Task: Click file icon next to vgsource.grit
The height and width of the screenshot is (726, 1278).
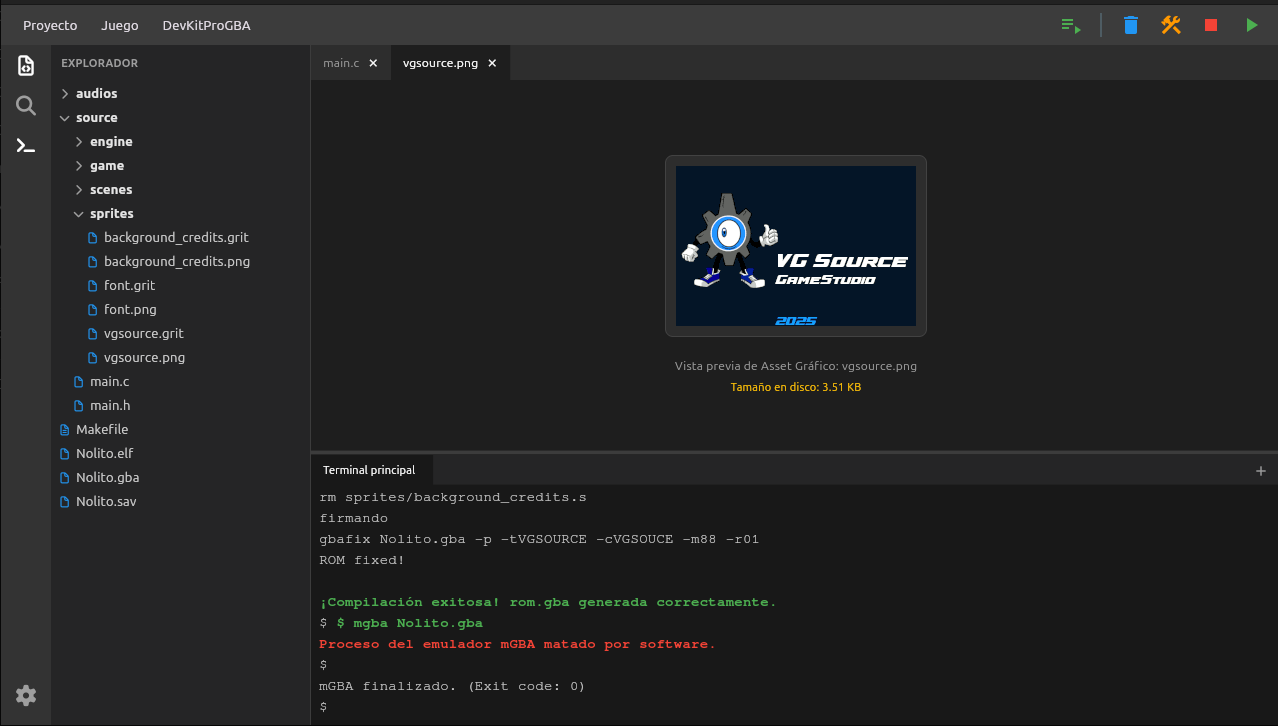Action: (x=93, y=334)
